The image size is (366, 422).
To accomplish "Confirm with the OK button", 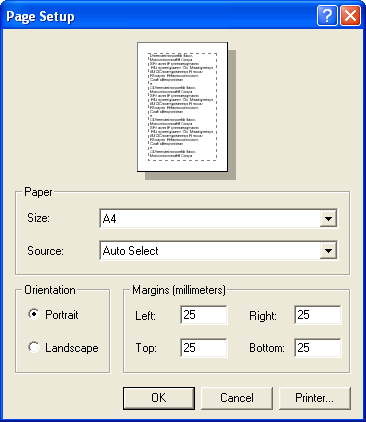I will pos(159,398).
